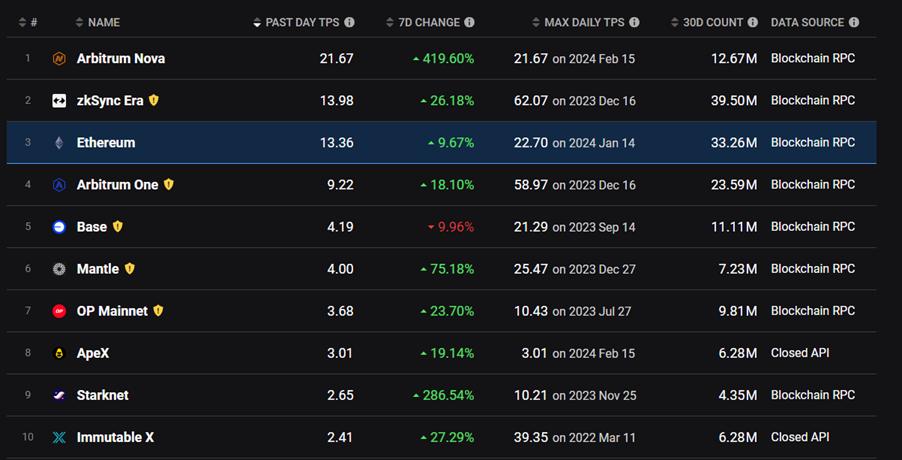Click the zkSync Era logo icon

[59, 101]
